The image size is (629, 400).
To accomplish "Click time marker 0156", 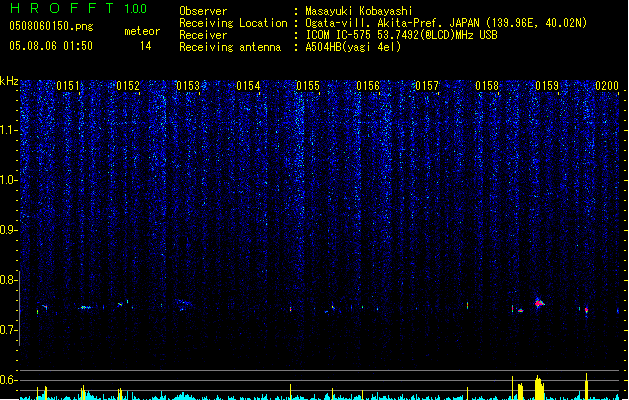I will [368, 86].
